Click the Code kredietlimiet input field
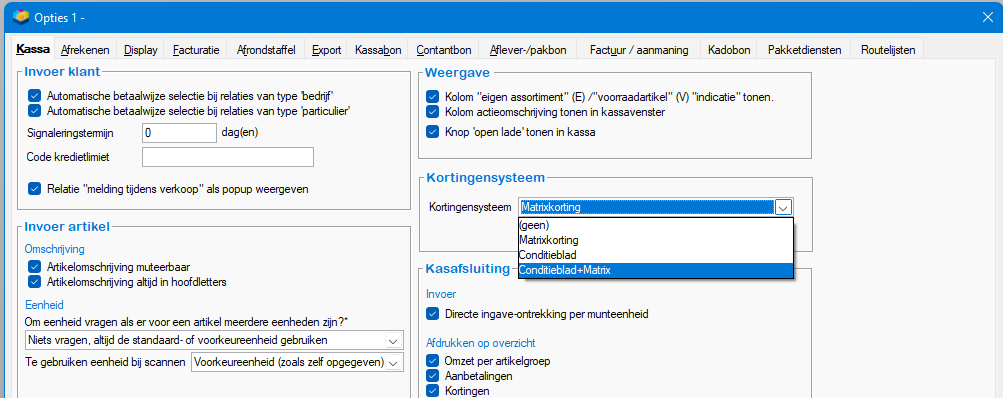Viewport: 1003px width, 398px height. point(228,157)
